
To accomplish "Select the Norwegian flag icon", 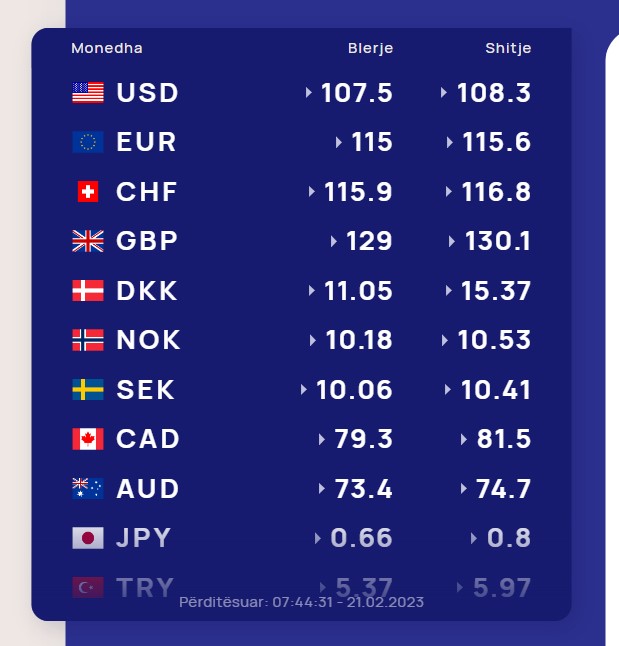I will click(88, 340).
